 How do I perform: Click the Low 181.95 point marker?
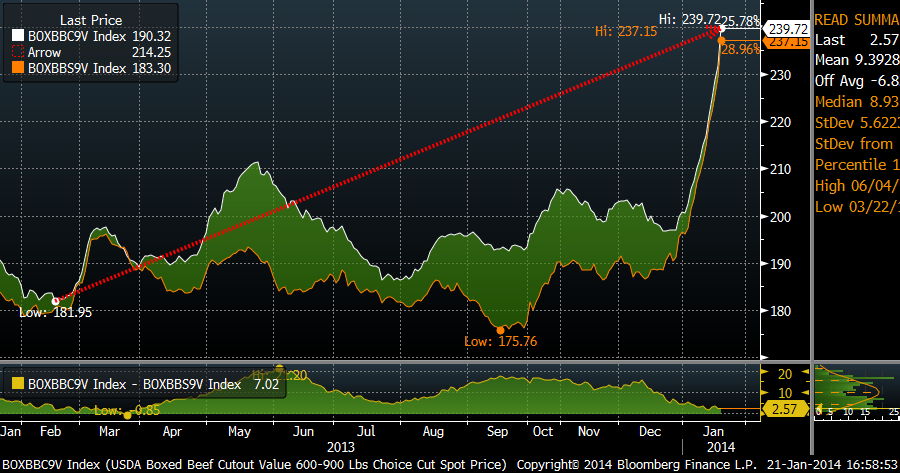[55, 300]
